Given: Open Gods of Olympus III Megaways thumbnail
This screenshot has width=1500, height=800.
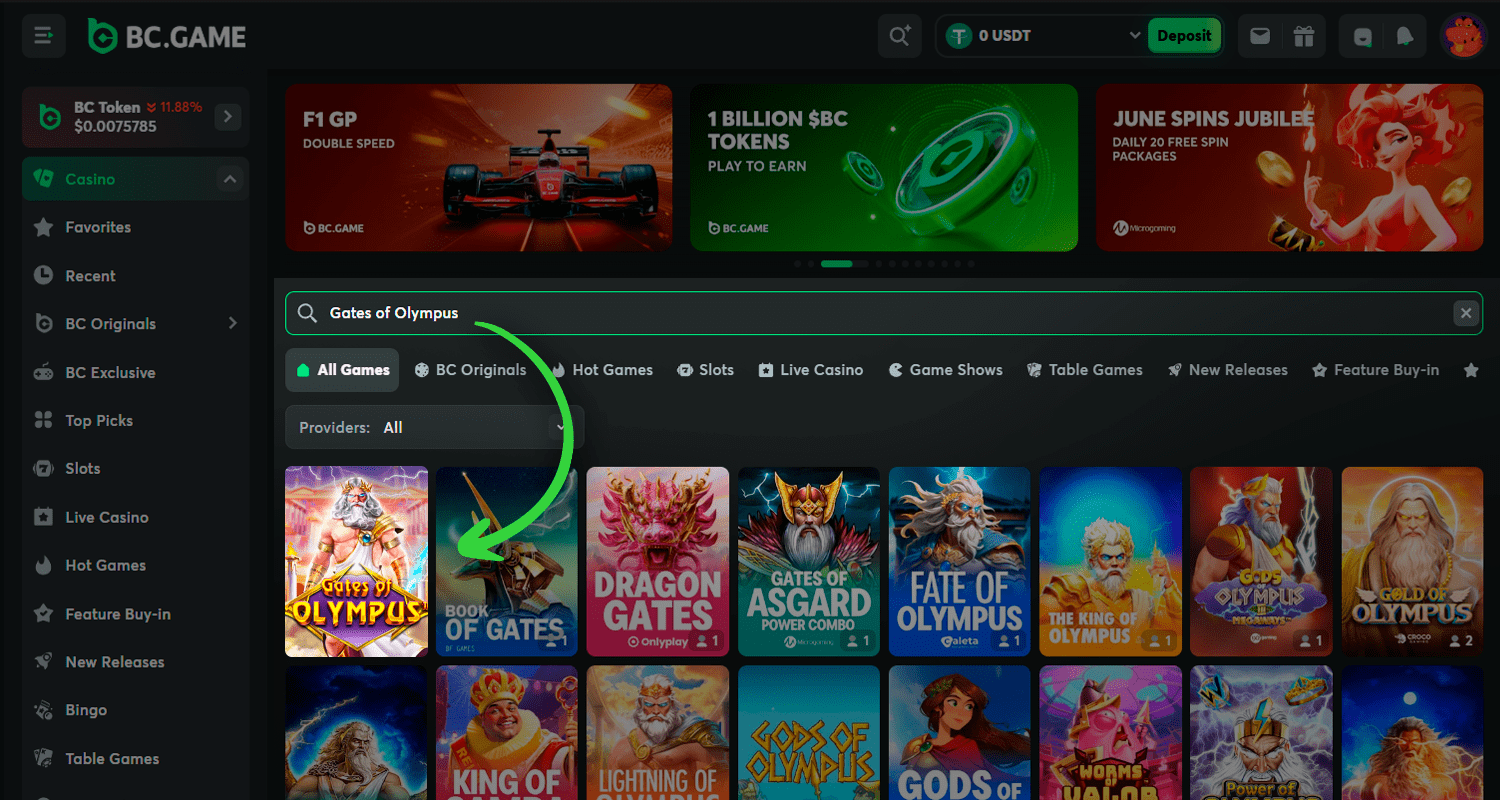Looking at the screenshot, I should tap(1261, 562).
